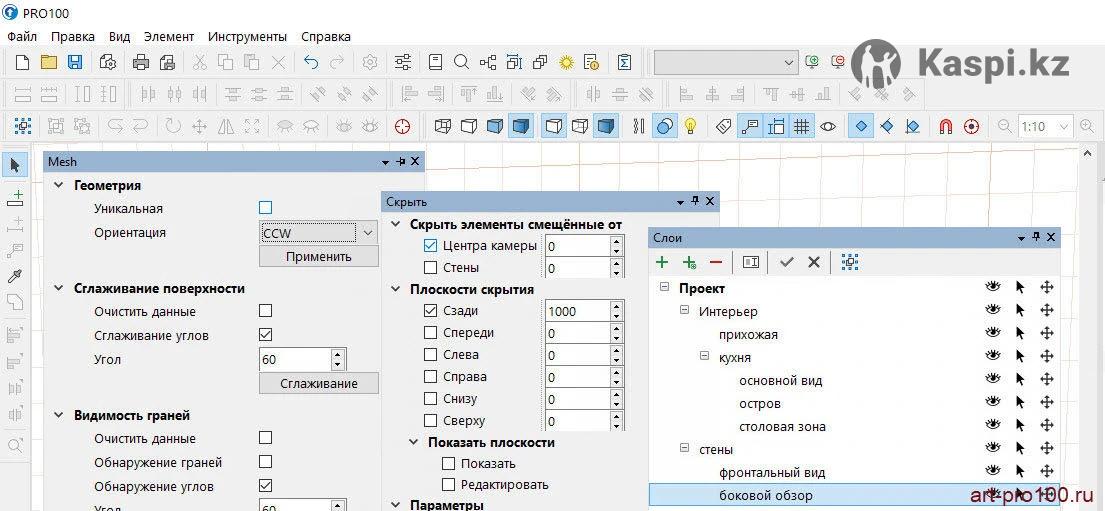Click the Save floppy disk icon
The height and width of the screenshot is (511, 1105).
75,62
